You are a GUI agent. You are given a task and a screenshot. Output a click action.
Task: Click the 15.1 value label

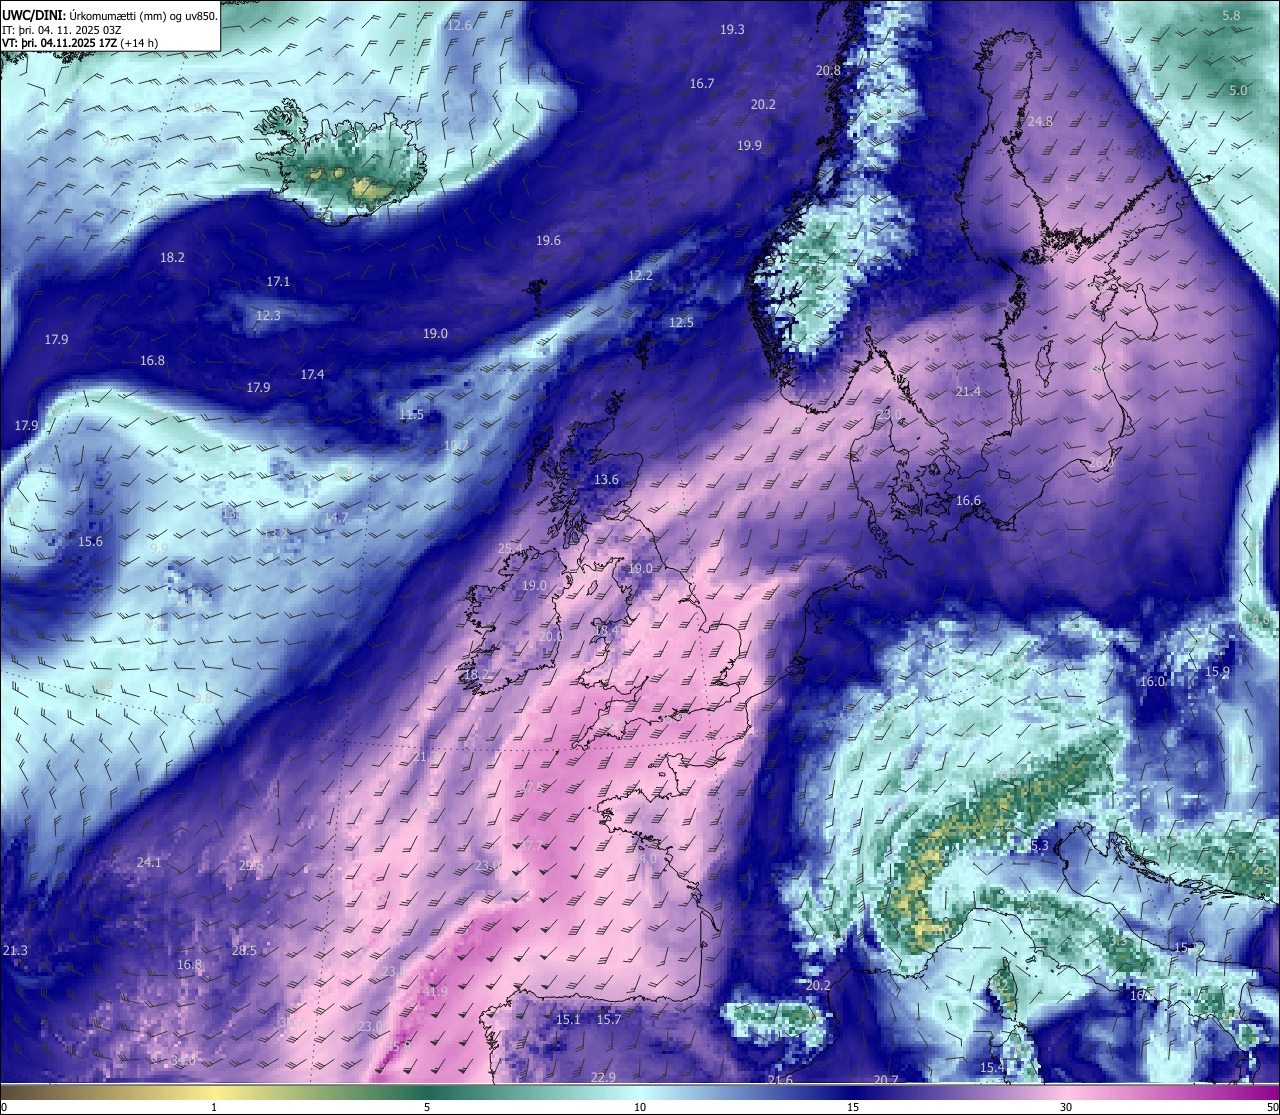tap(568, 1020)
